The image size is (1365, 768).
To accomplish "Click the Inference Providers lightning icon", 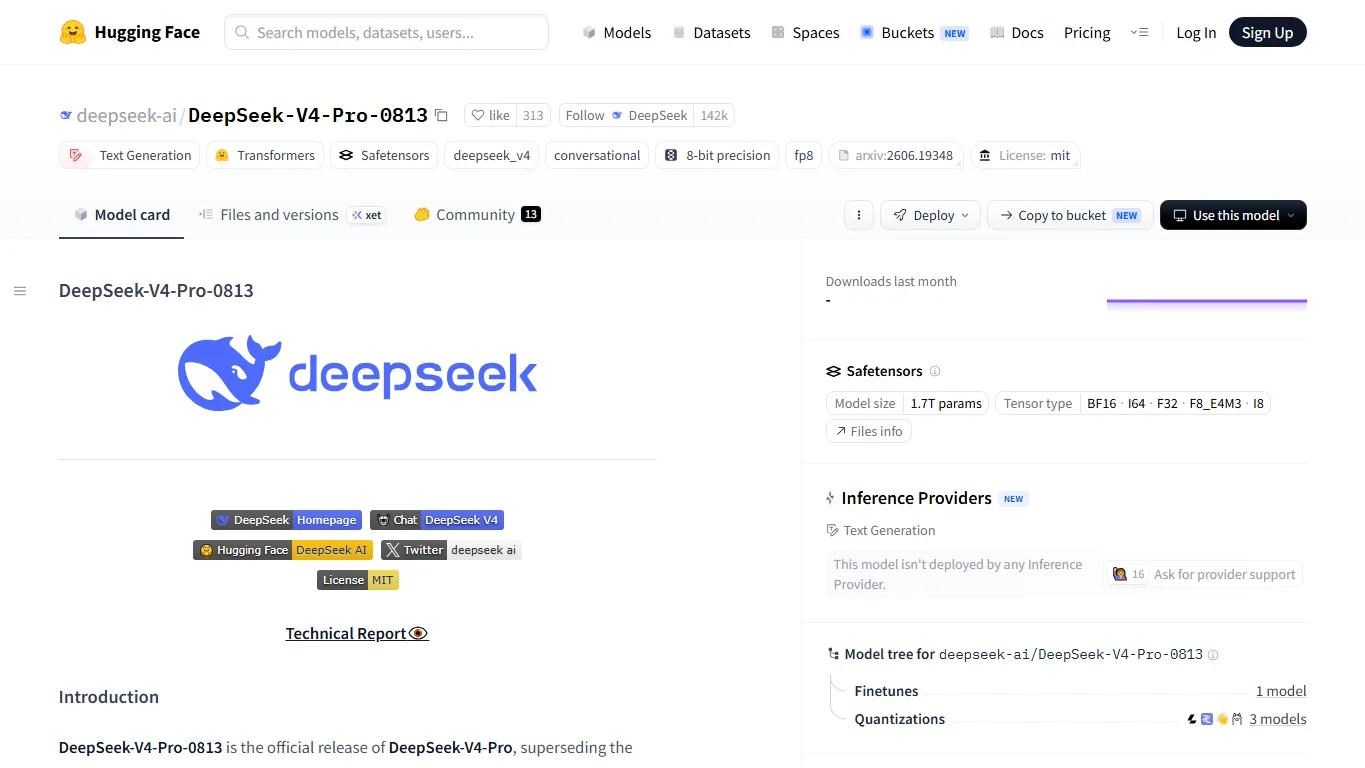I will (830, 498).
